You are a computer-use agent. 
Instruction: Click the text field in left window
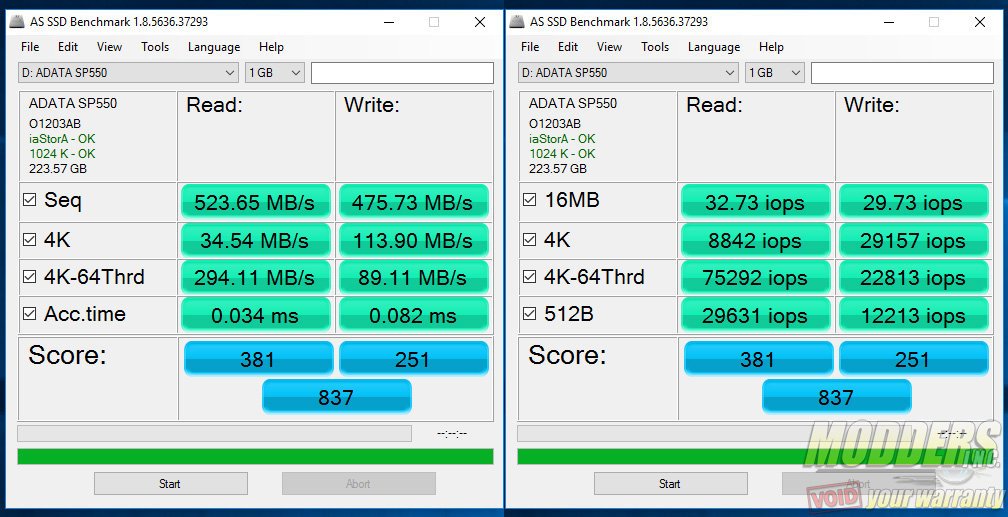coord(402,73)
